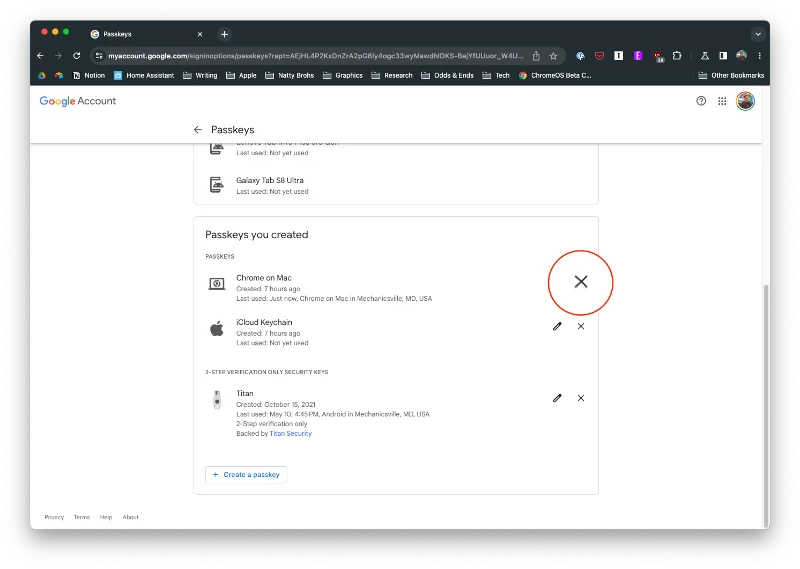Click the Create a passkey button

pos(246,474)
